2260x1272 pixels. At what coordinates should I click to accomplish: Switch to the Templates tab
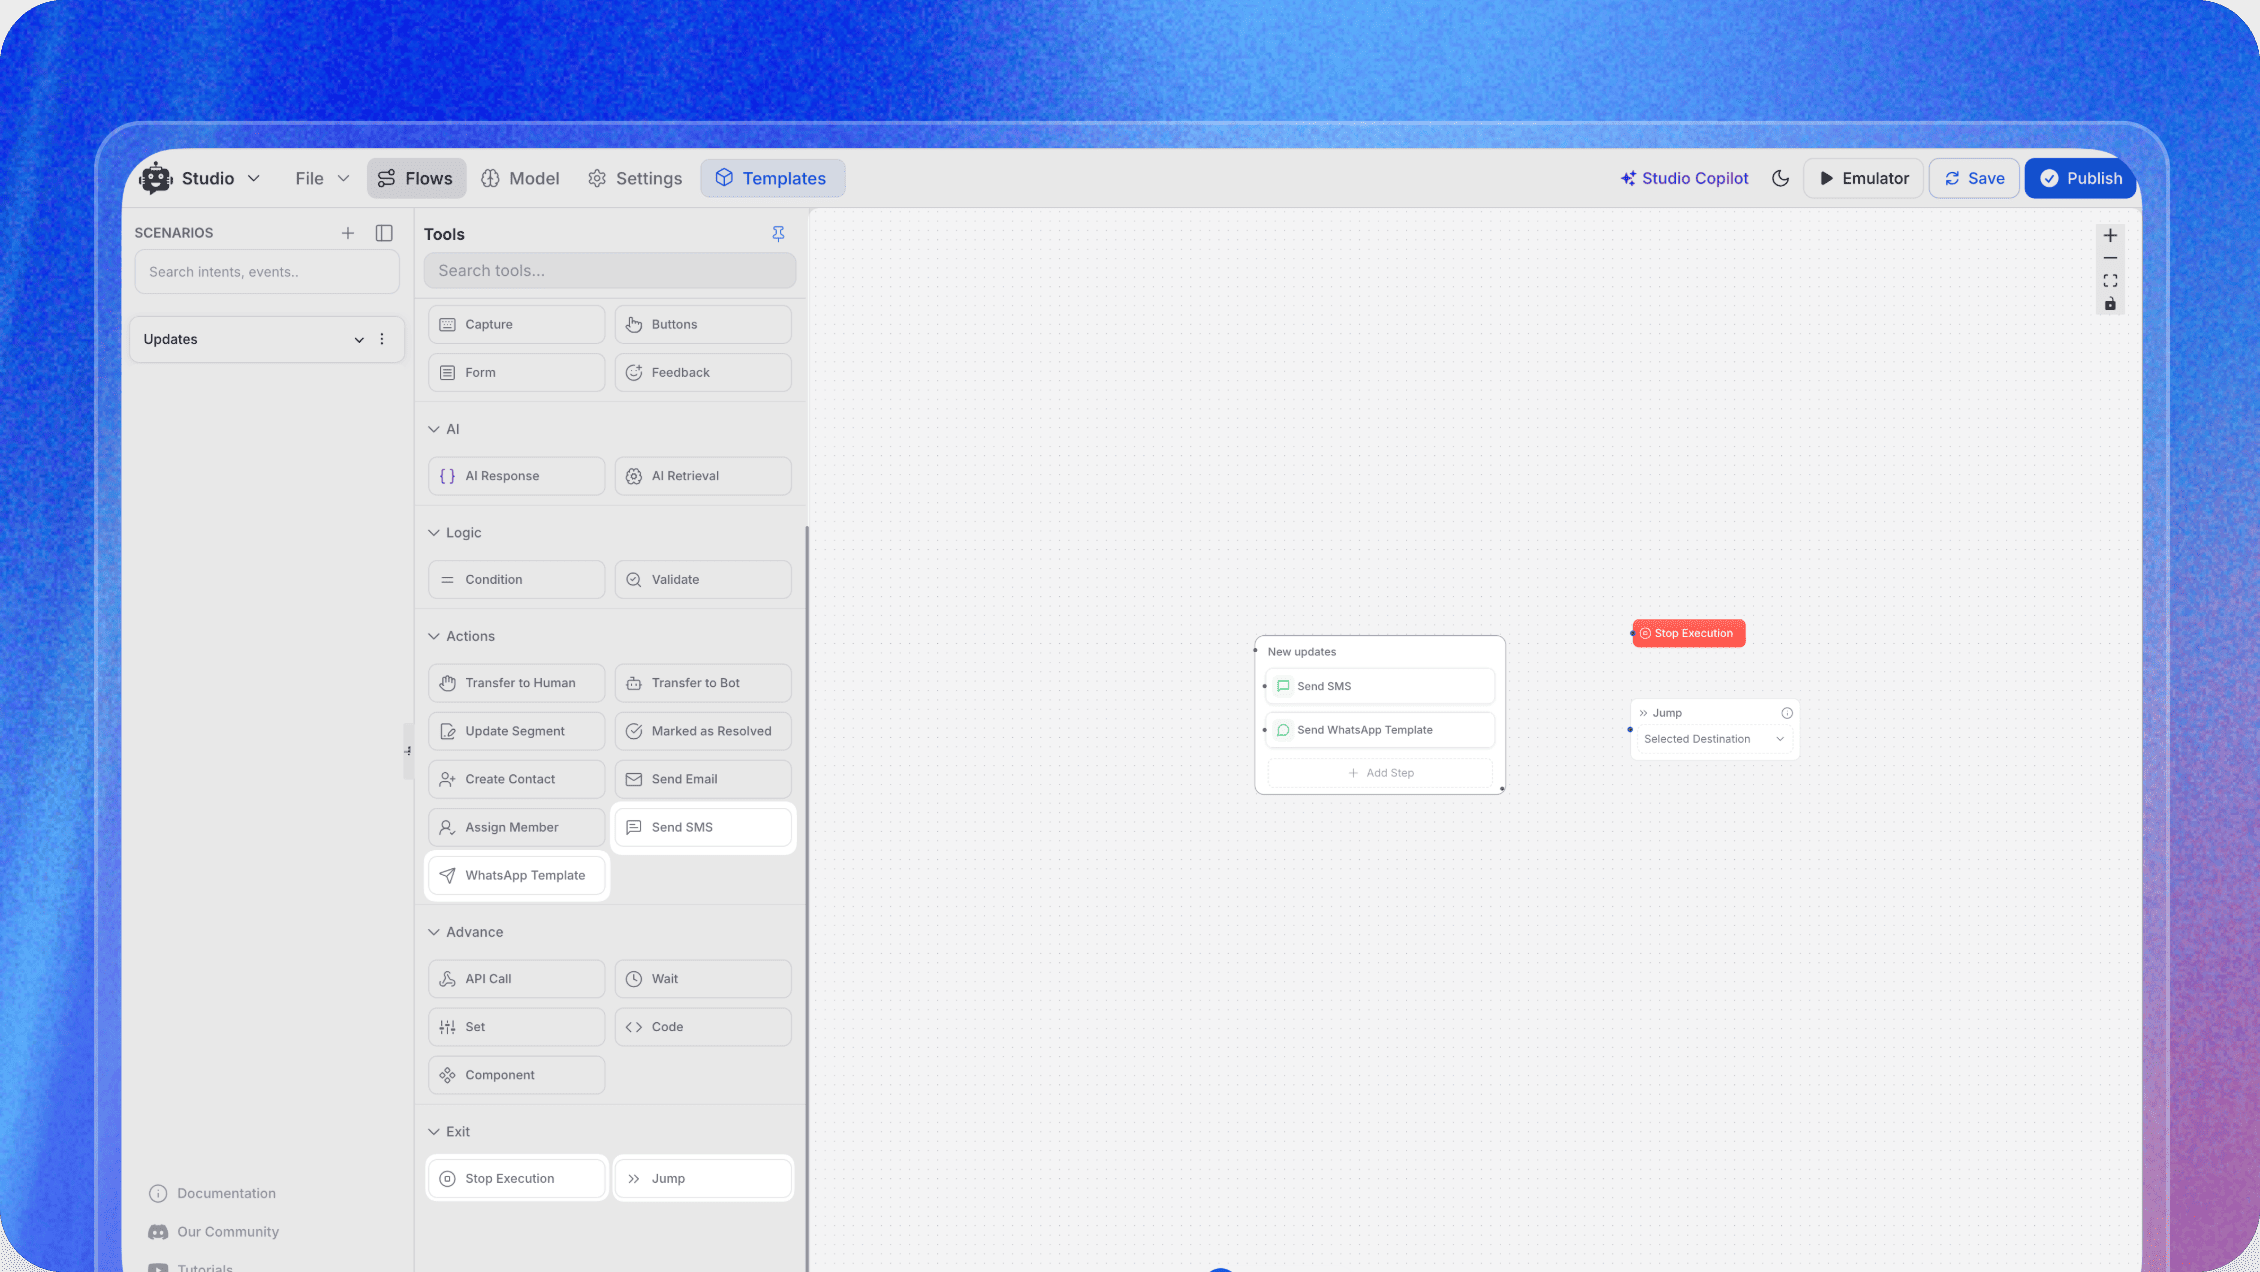click(772, 178)
